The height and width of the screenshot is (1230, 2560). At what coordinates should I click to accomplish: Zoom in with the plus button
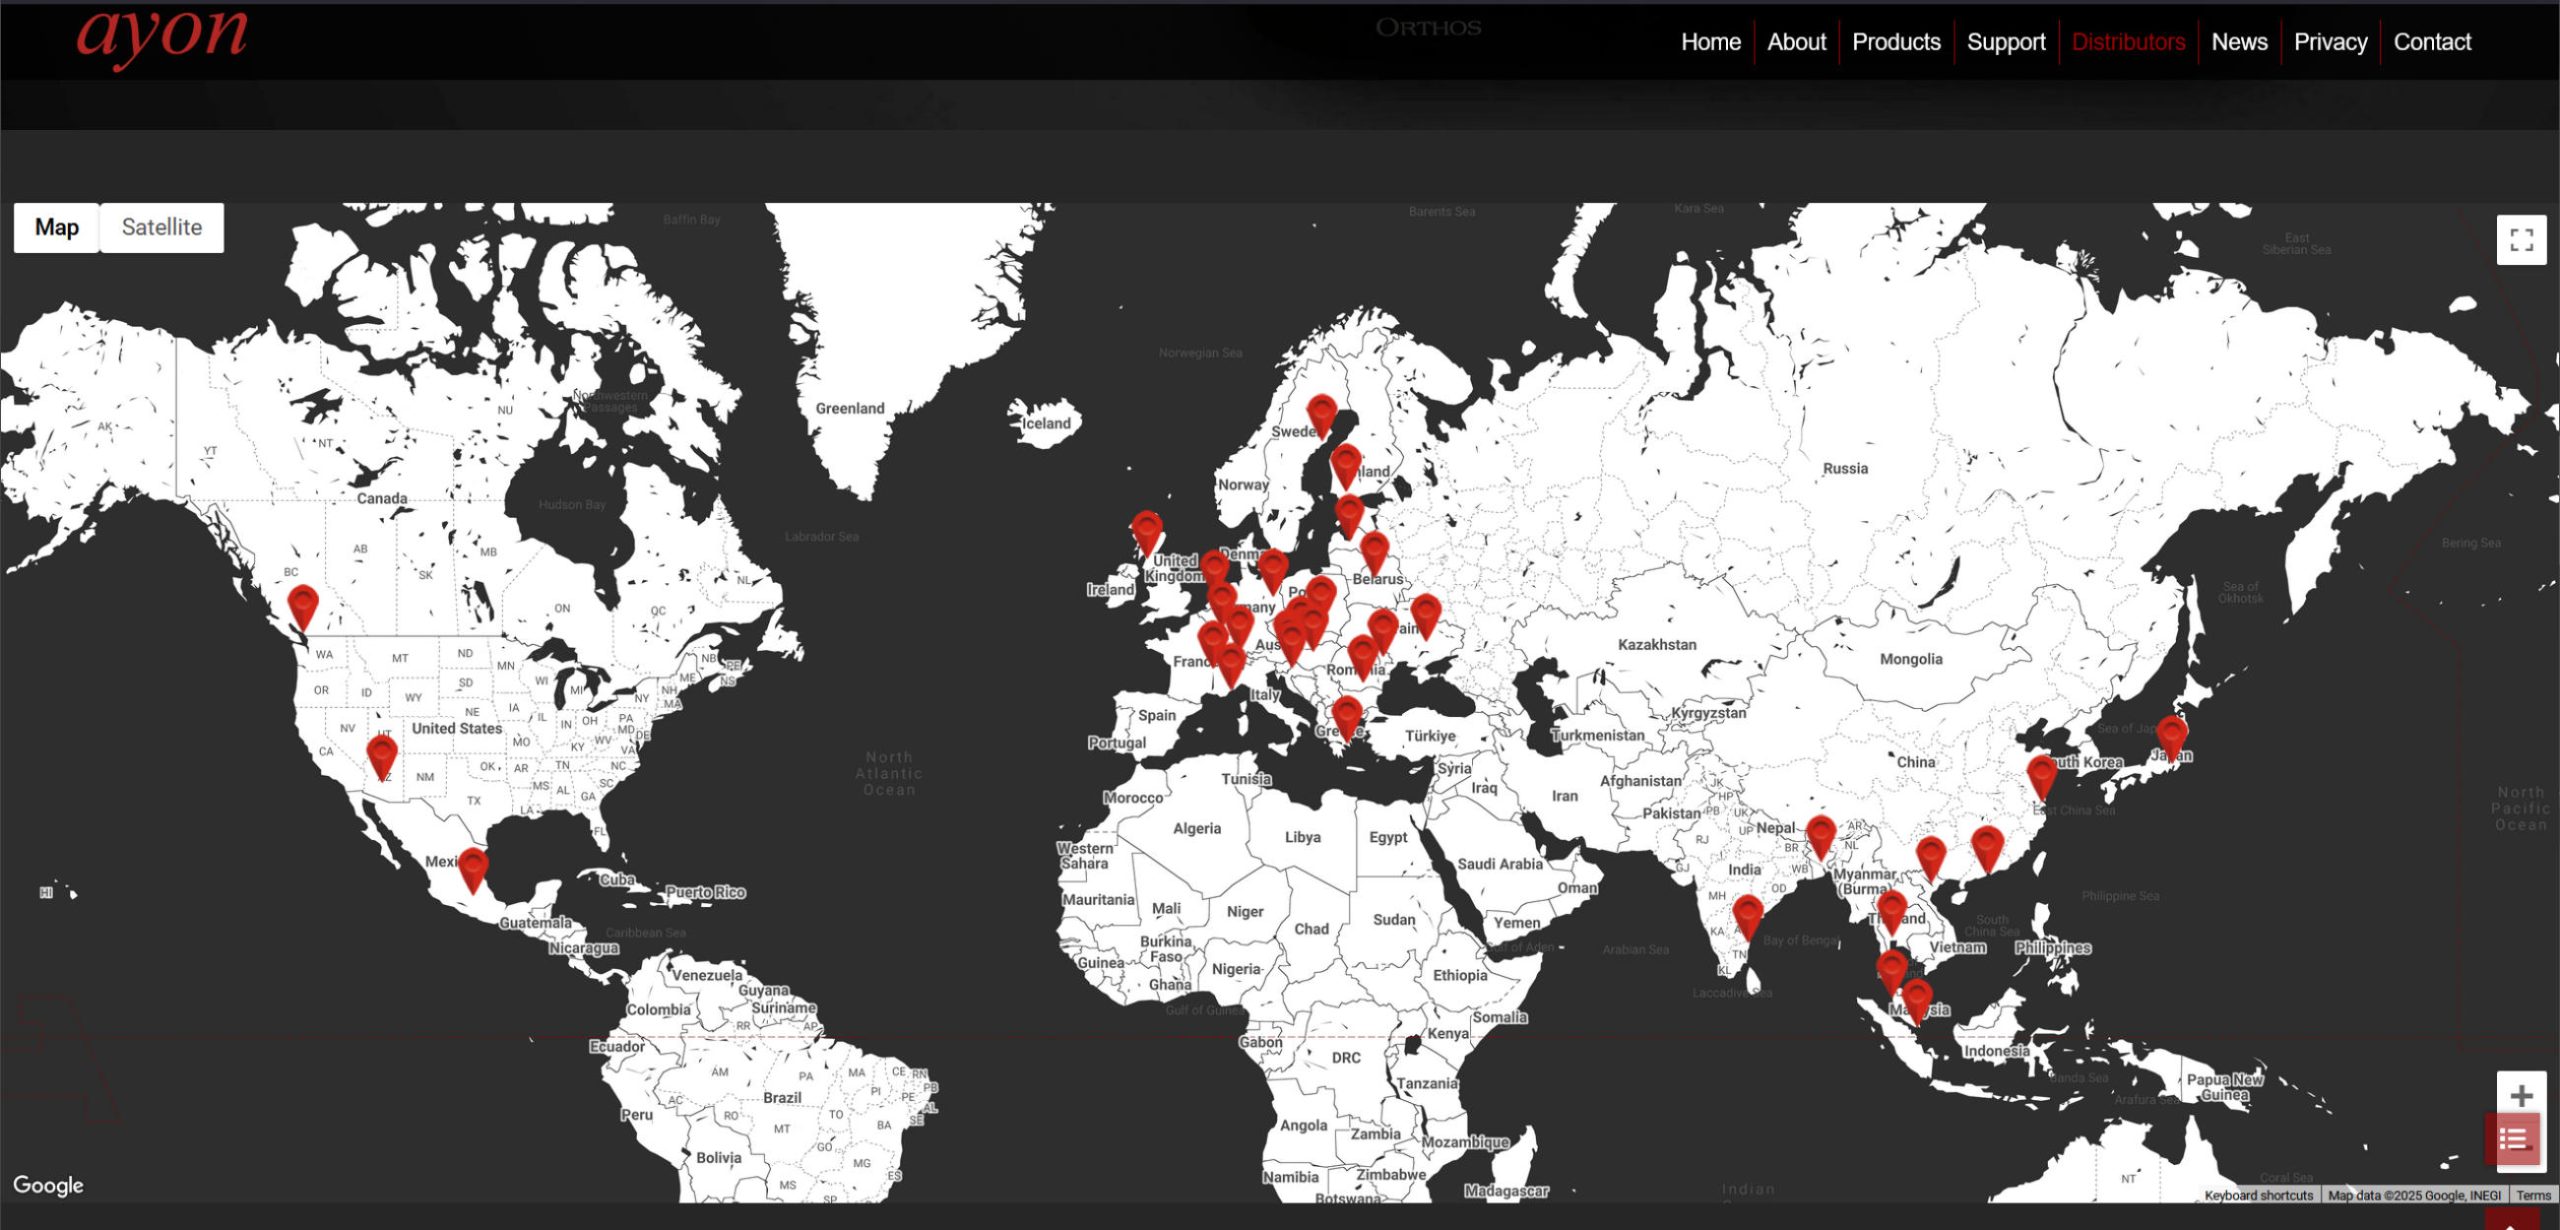[x=2521, y=1096]
